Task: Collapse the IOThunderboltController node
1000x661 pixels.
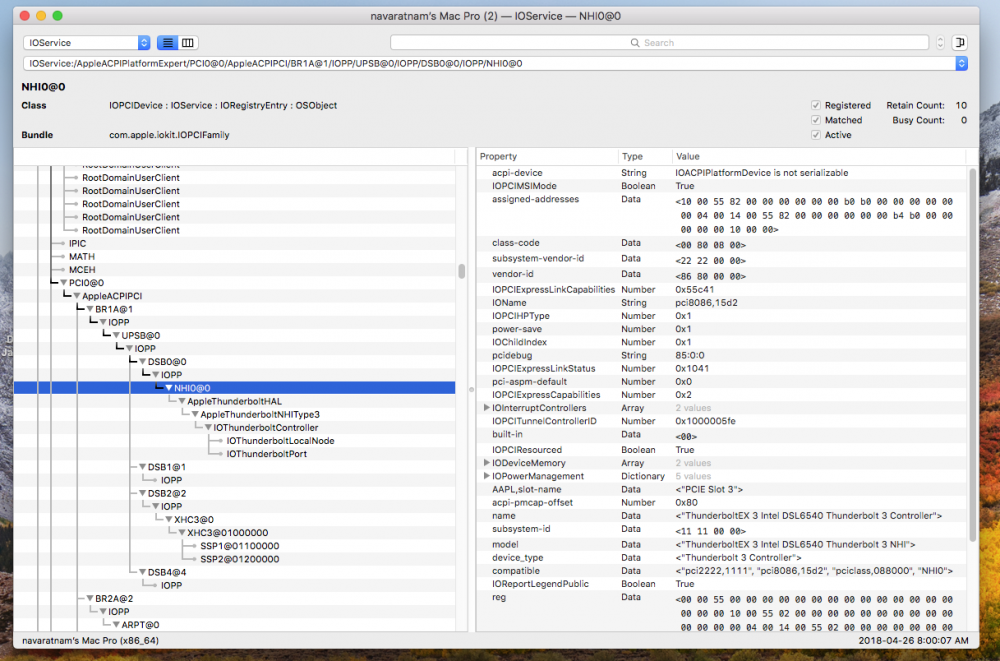Action: click(208, 427)
